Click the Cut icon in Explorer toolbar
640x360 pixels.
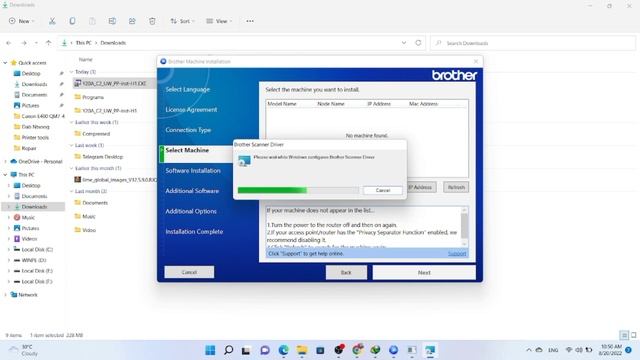coord(52,21)
